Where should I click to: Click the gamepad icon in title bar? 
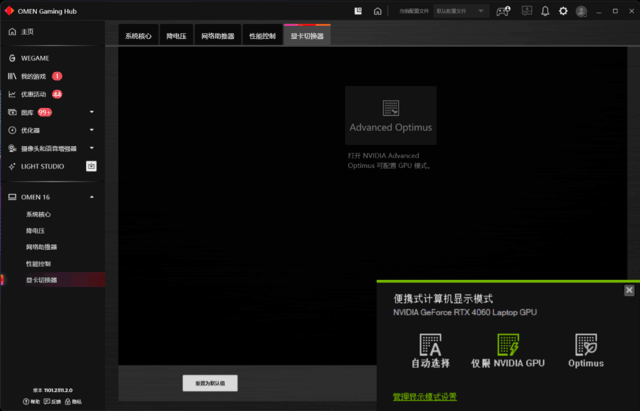coord(503,11)
